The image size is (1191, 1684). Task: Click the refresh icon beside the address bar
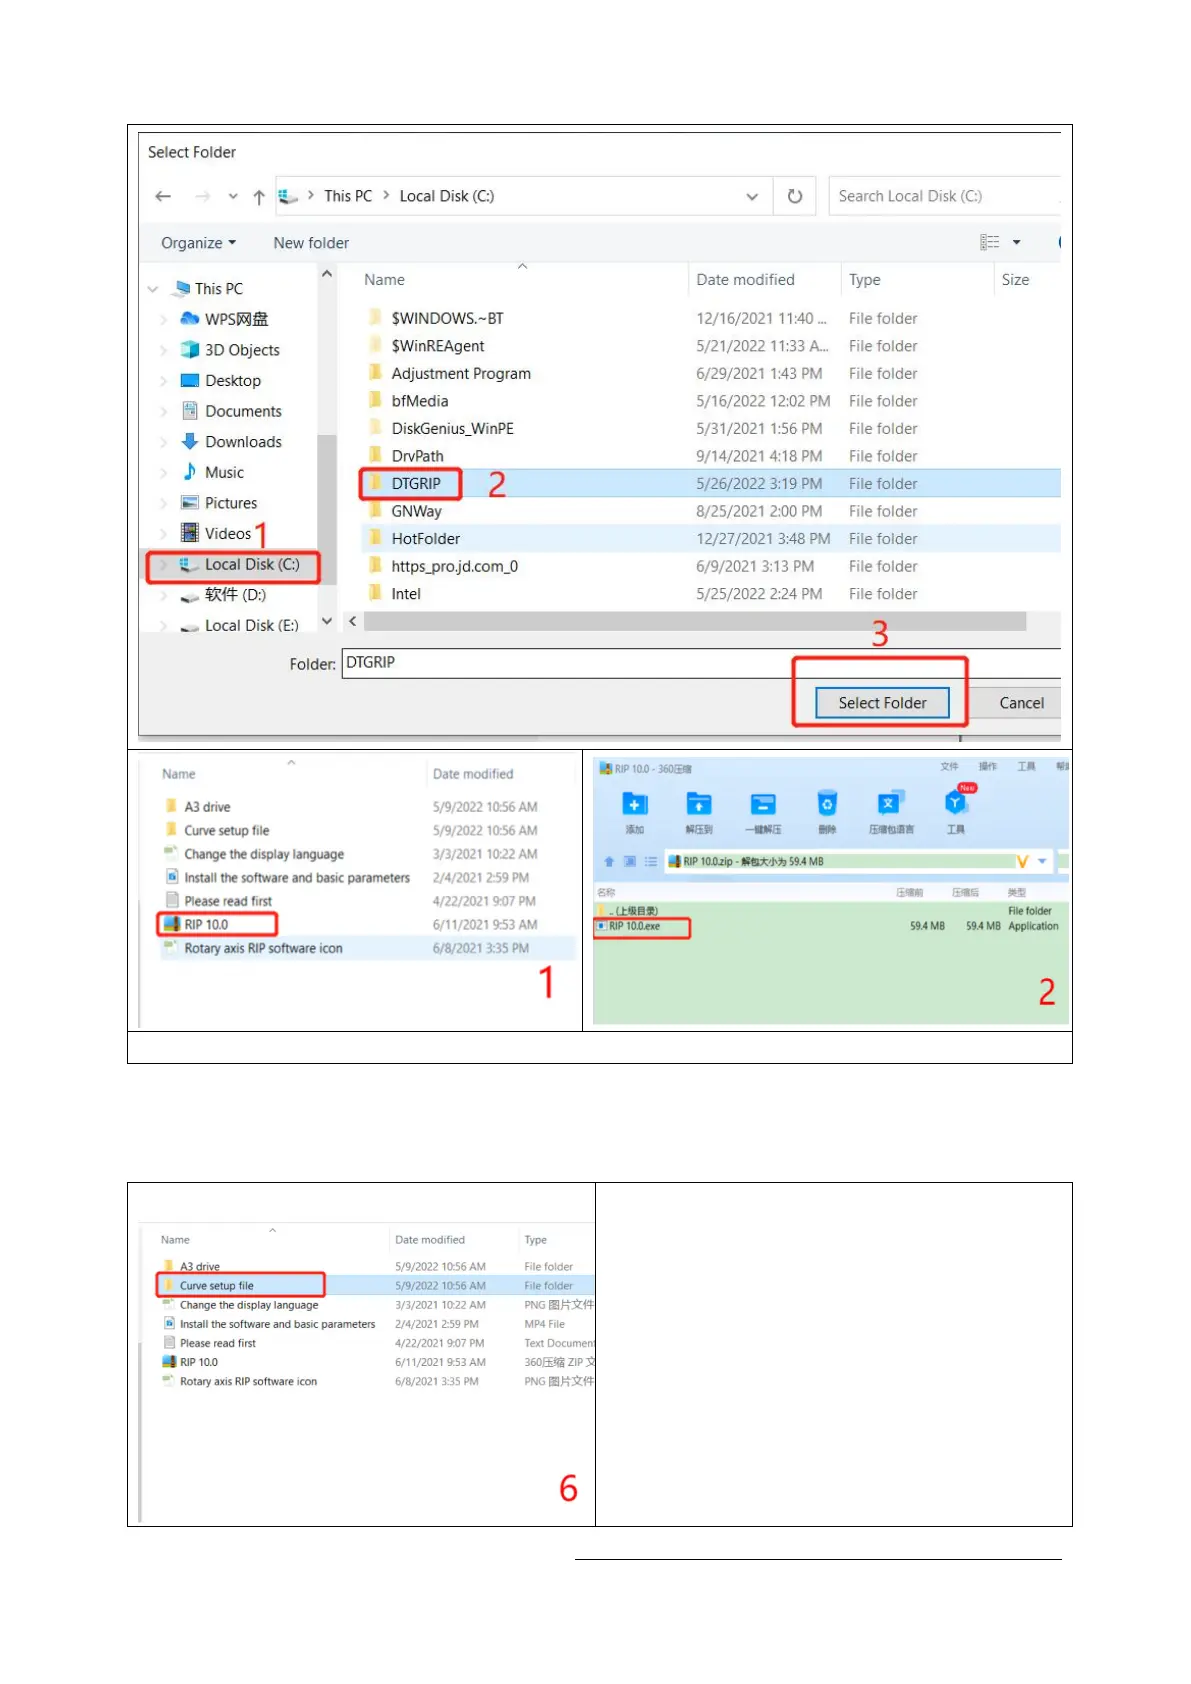click(x=795, y=196)
